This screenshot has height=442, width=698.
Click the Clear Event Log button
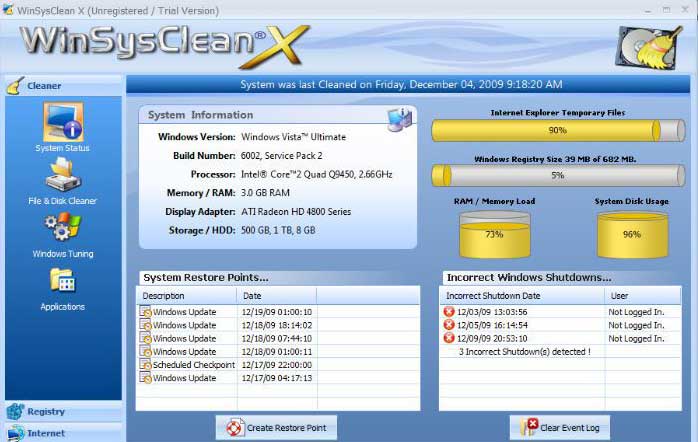click(559, 428)
